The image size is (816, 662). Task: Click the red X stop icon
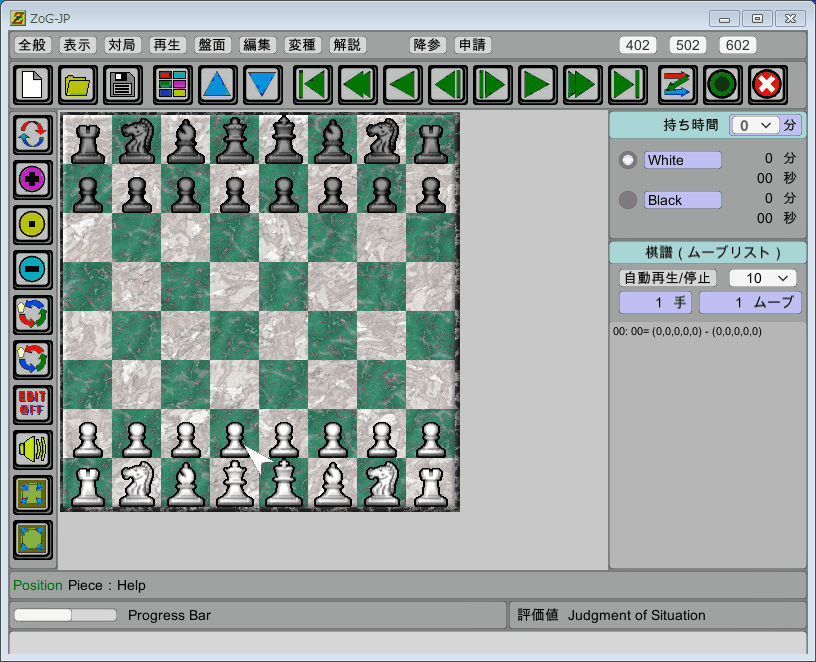pos(767,85)
